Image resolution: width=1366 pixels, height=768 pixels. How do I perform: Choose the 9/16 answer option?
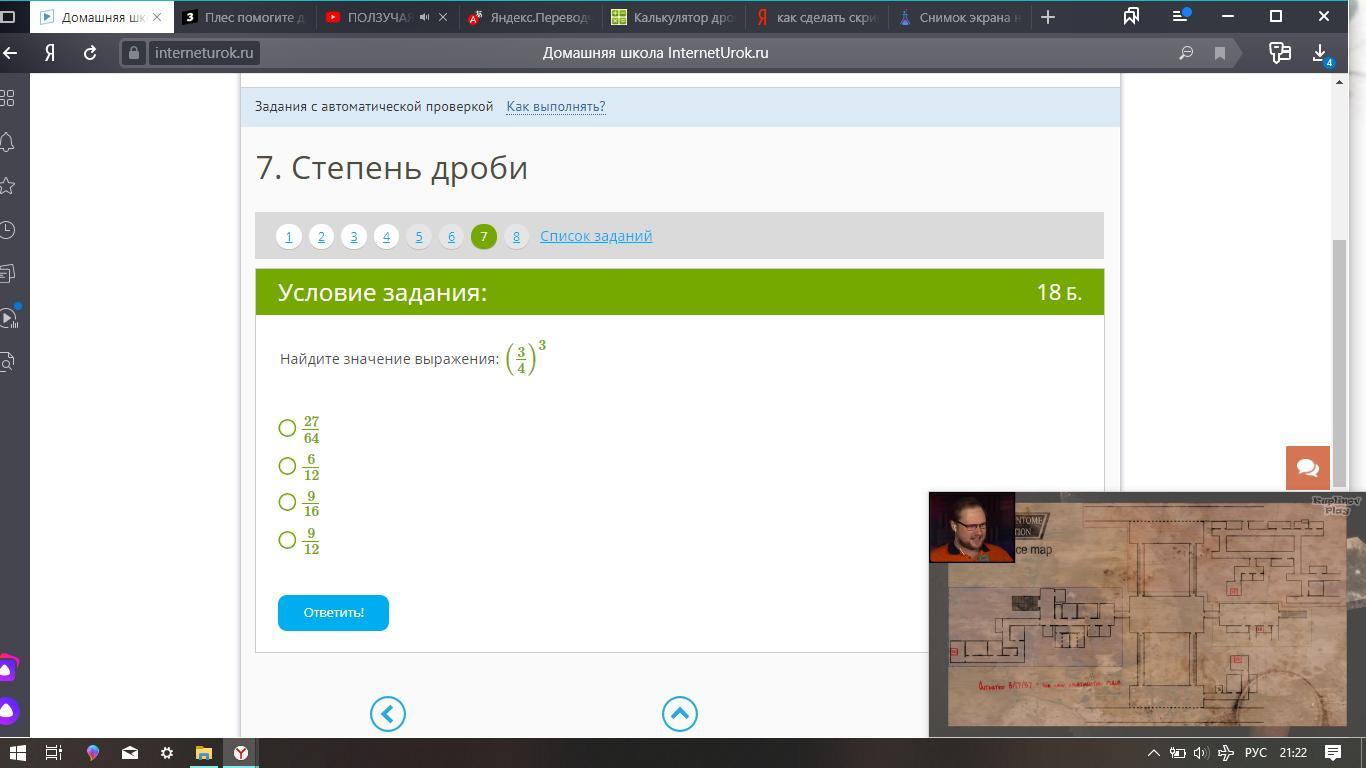click(288, 502)
